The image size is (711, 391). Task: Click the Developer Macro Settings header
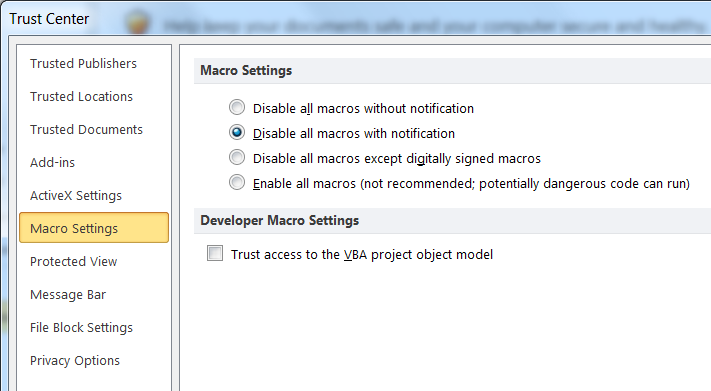280,220
